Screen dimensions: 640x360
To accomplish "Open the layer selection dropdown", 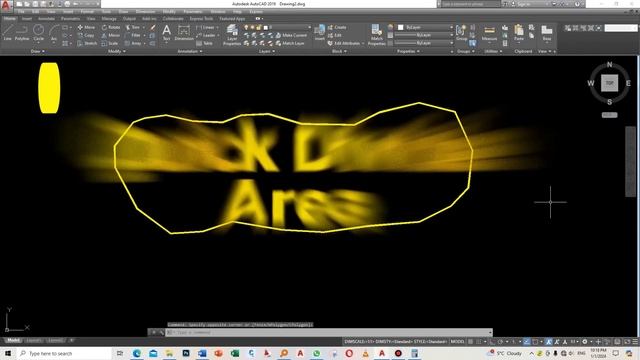I will pyautogui.click(x=278, y=27).
